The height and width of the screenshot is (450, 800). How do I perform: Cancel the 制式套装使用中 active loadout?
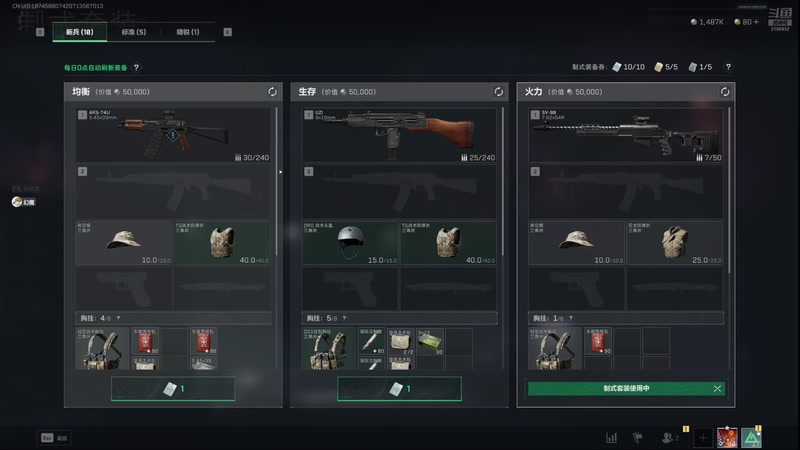pos(717,388)
